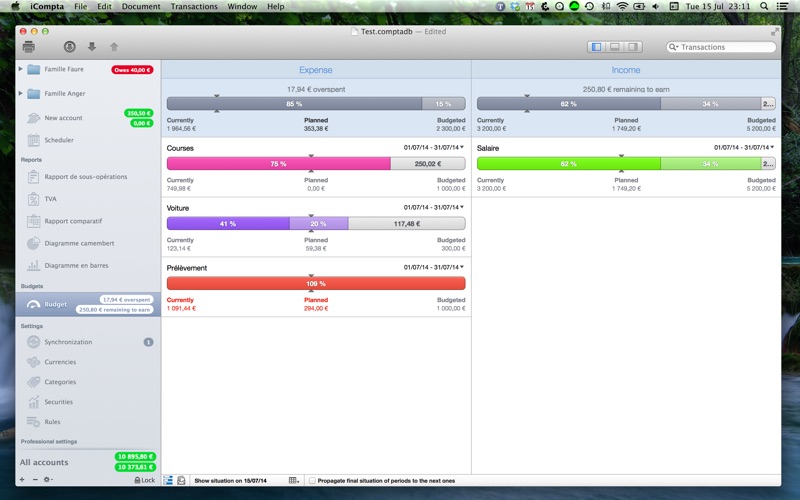This screenshot has height=500, width=800.
Task: Open the search scope magnifier dropdown
Action: [673, 47]
